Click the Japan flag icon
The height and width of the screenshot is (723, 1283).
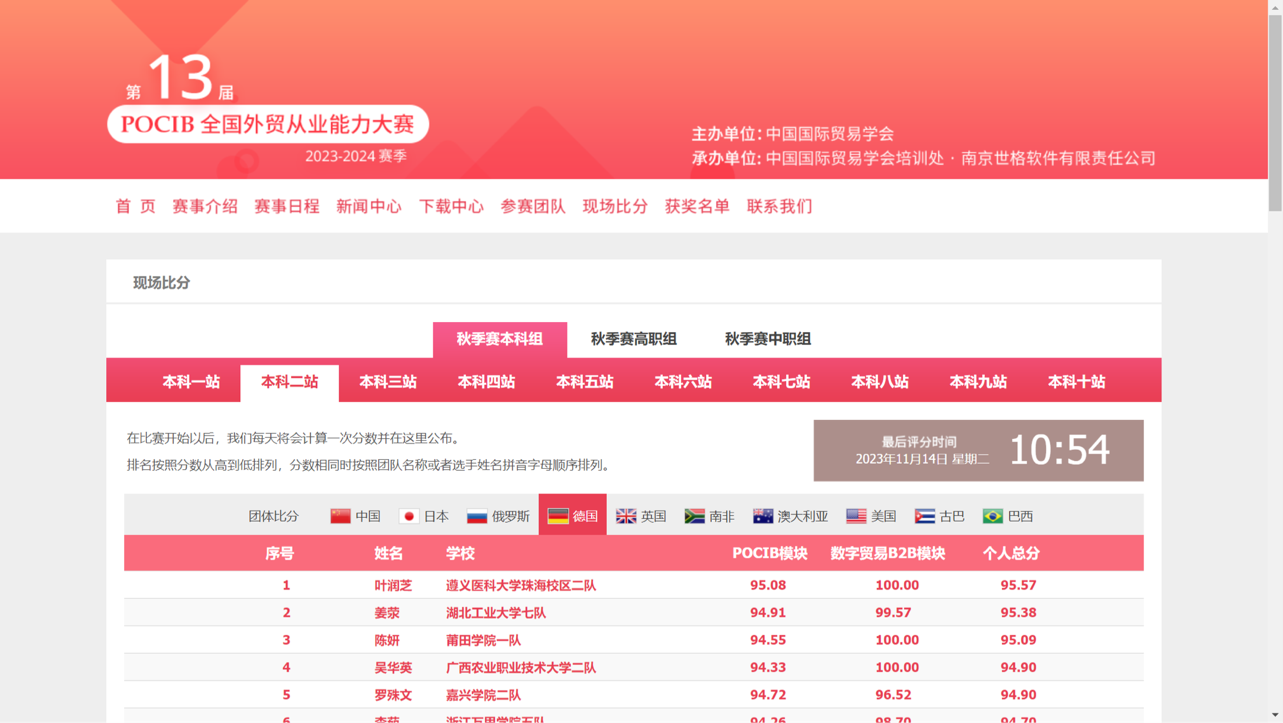[409, 516]
